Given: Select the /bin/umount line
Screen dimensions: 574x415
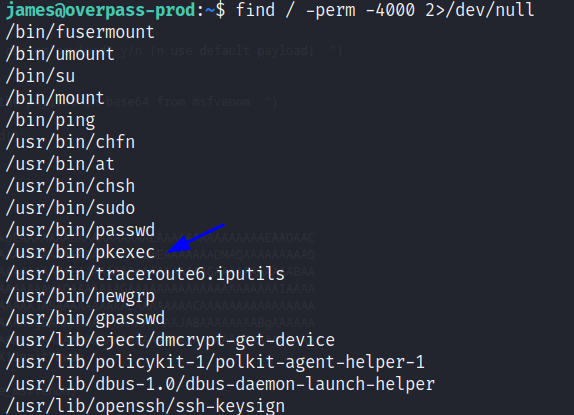Looking at the screenshot, I should [x=60, y=54].
